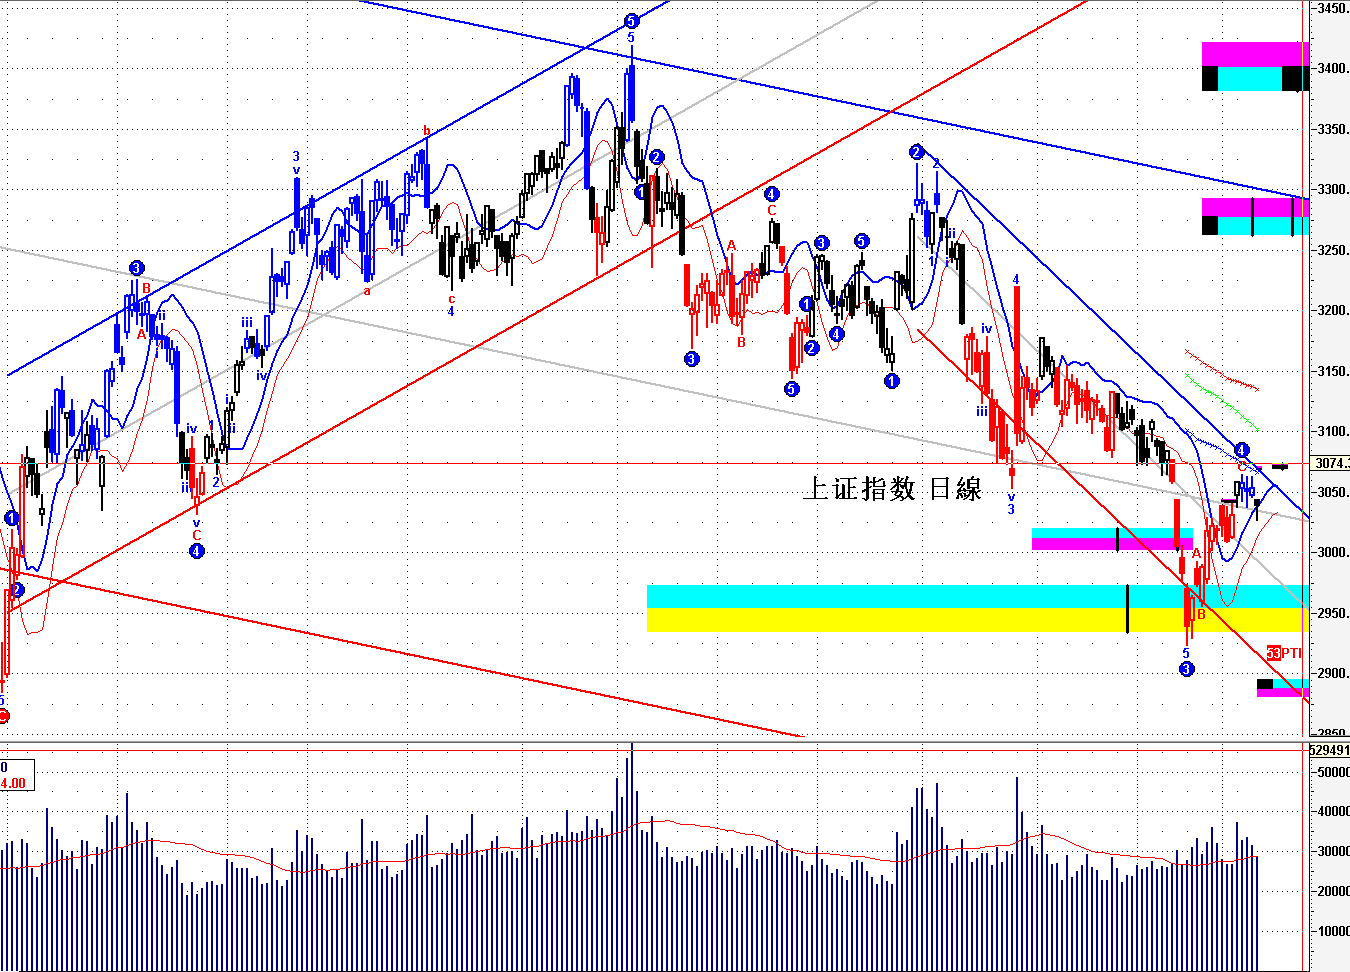1350x972 pixels.
Task: Click the wide cyan band above the yellow band
Action: point(977,596)
